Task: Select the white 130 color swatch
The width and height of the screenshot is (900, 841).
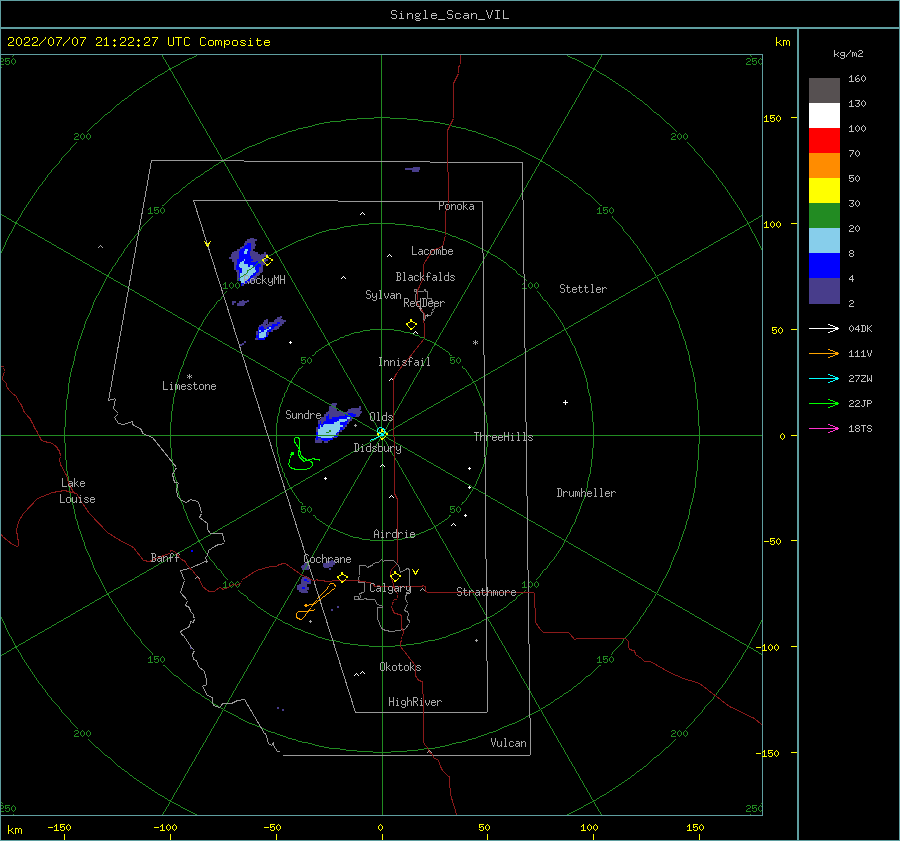Action: (x=824, y=115)
